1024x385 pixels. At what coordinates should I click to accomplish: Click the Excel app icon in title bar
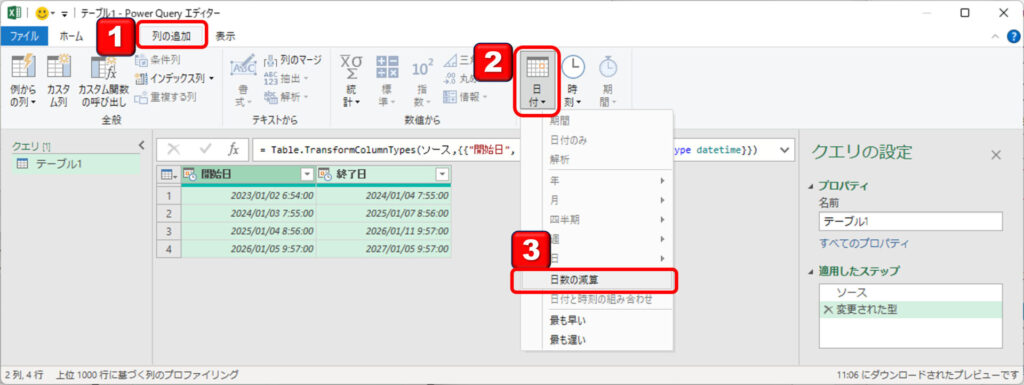14,12
